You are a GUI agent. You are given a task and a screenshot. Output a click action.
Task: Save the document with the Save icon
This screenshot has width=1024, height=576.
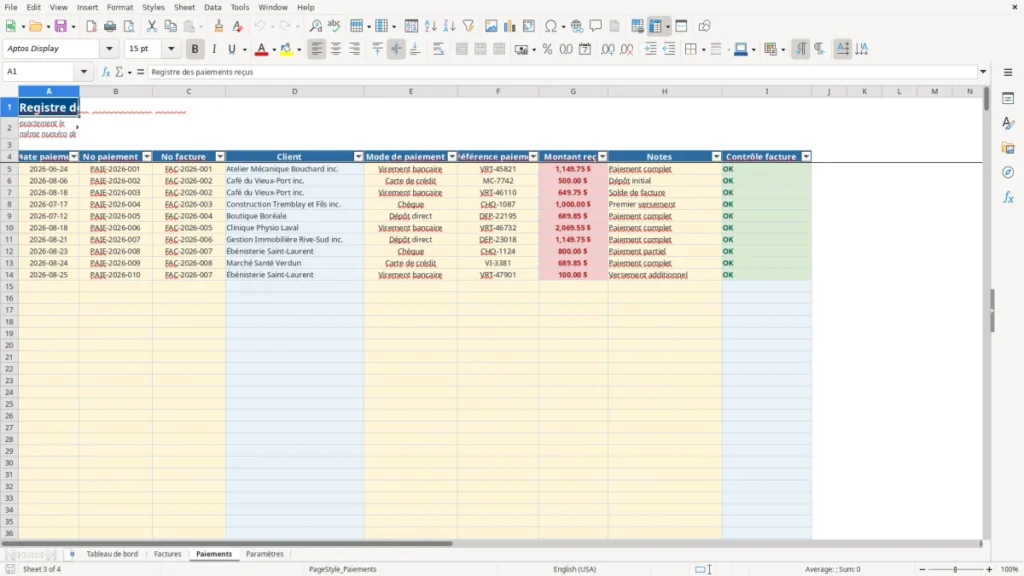(x=61, y=26)
